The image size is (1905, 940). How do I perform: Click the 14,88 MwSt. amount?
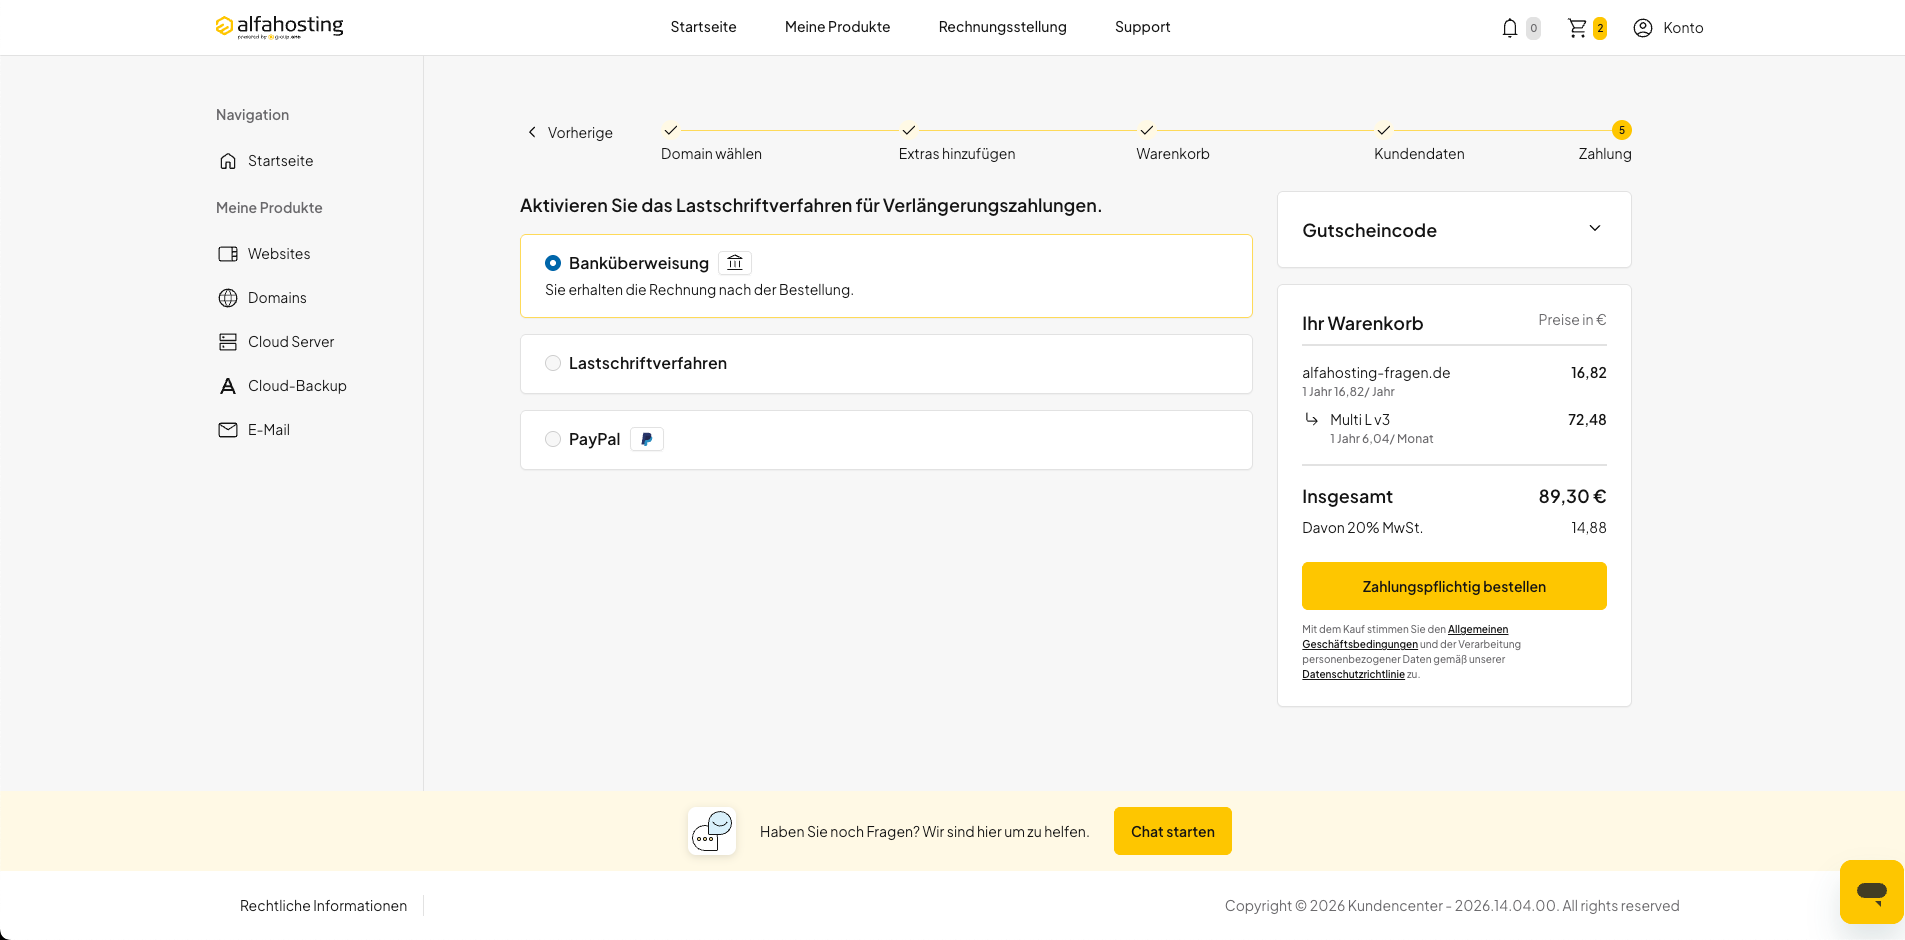click(x=1588, y=528)
